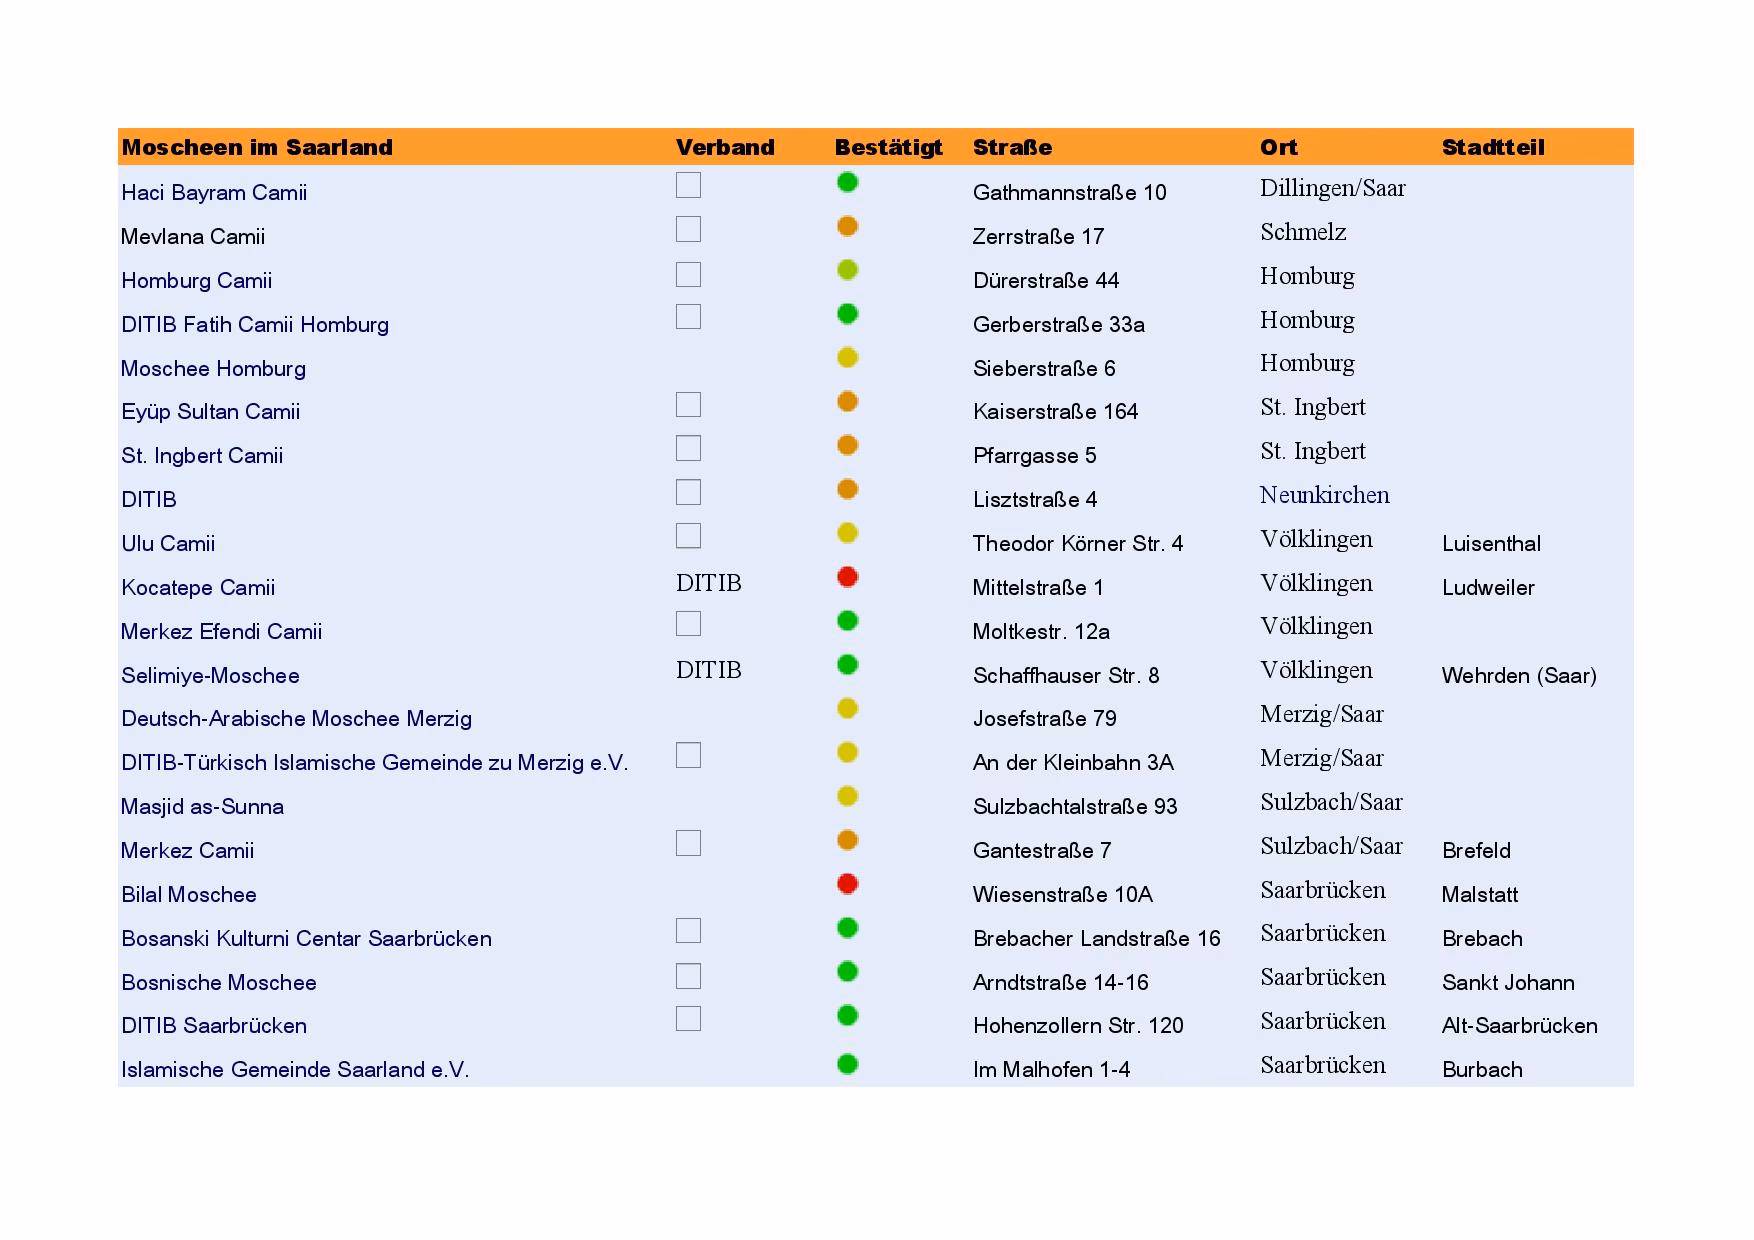Image resolution: width=1754 pixels, height=1240 pixels.
Task: Check the Verband box for Merkez Camii
Action: (x=688, y=843)
